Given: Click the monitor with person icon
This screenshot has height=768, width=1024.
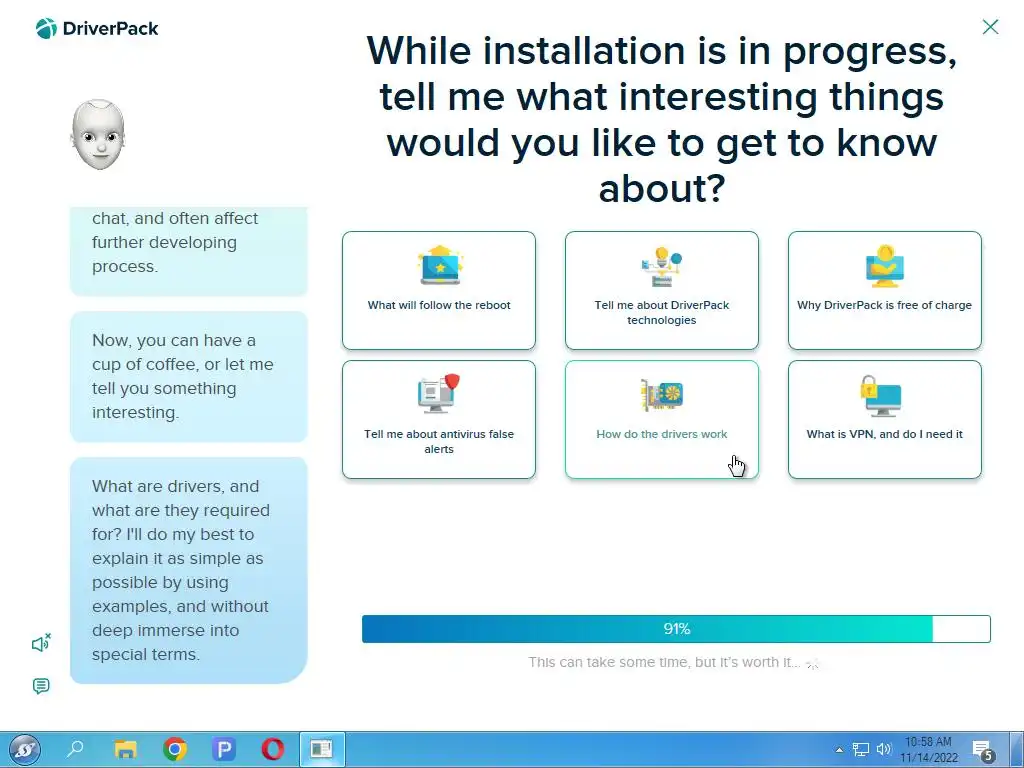Looking at the screenshot, I should coord(884,266).
